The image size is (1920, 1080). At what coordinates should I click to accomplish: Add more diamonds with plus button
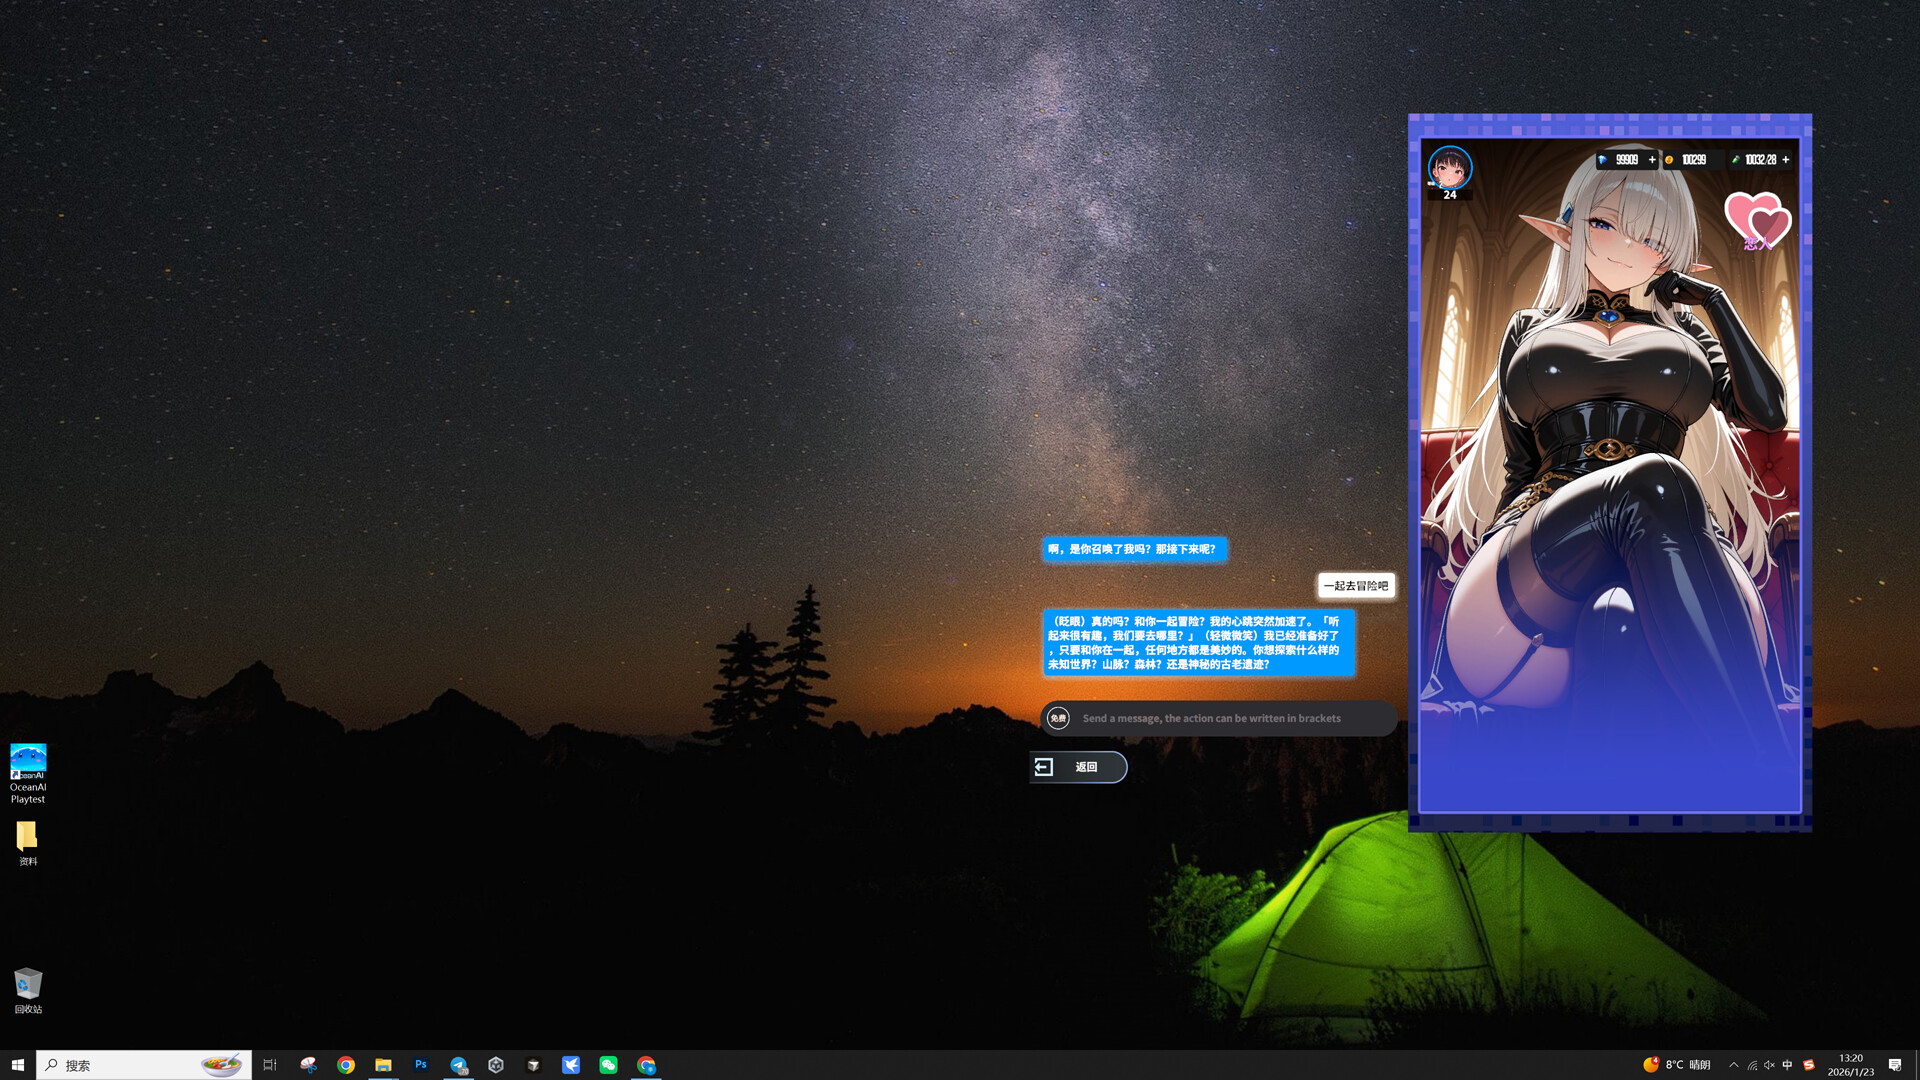point(1652,160)
